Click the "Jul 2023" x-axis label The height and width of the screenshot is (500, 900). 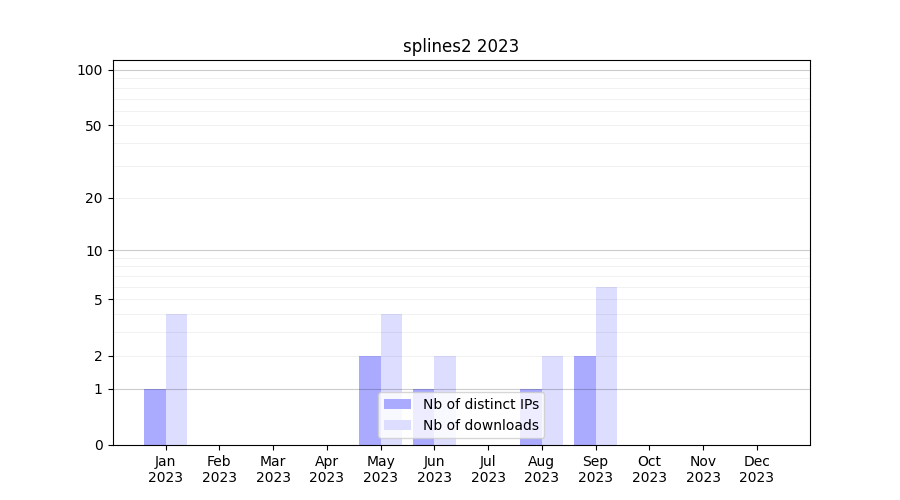point(488,469)
